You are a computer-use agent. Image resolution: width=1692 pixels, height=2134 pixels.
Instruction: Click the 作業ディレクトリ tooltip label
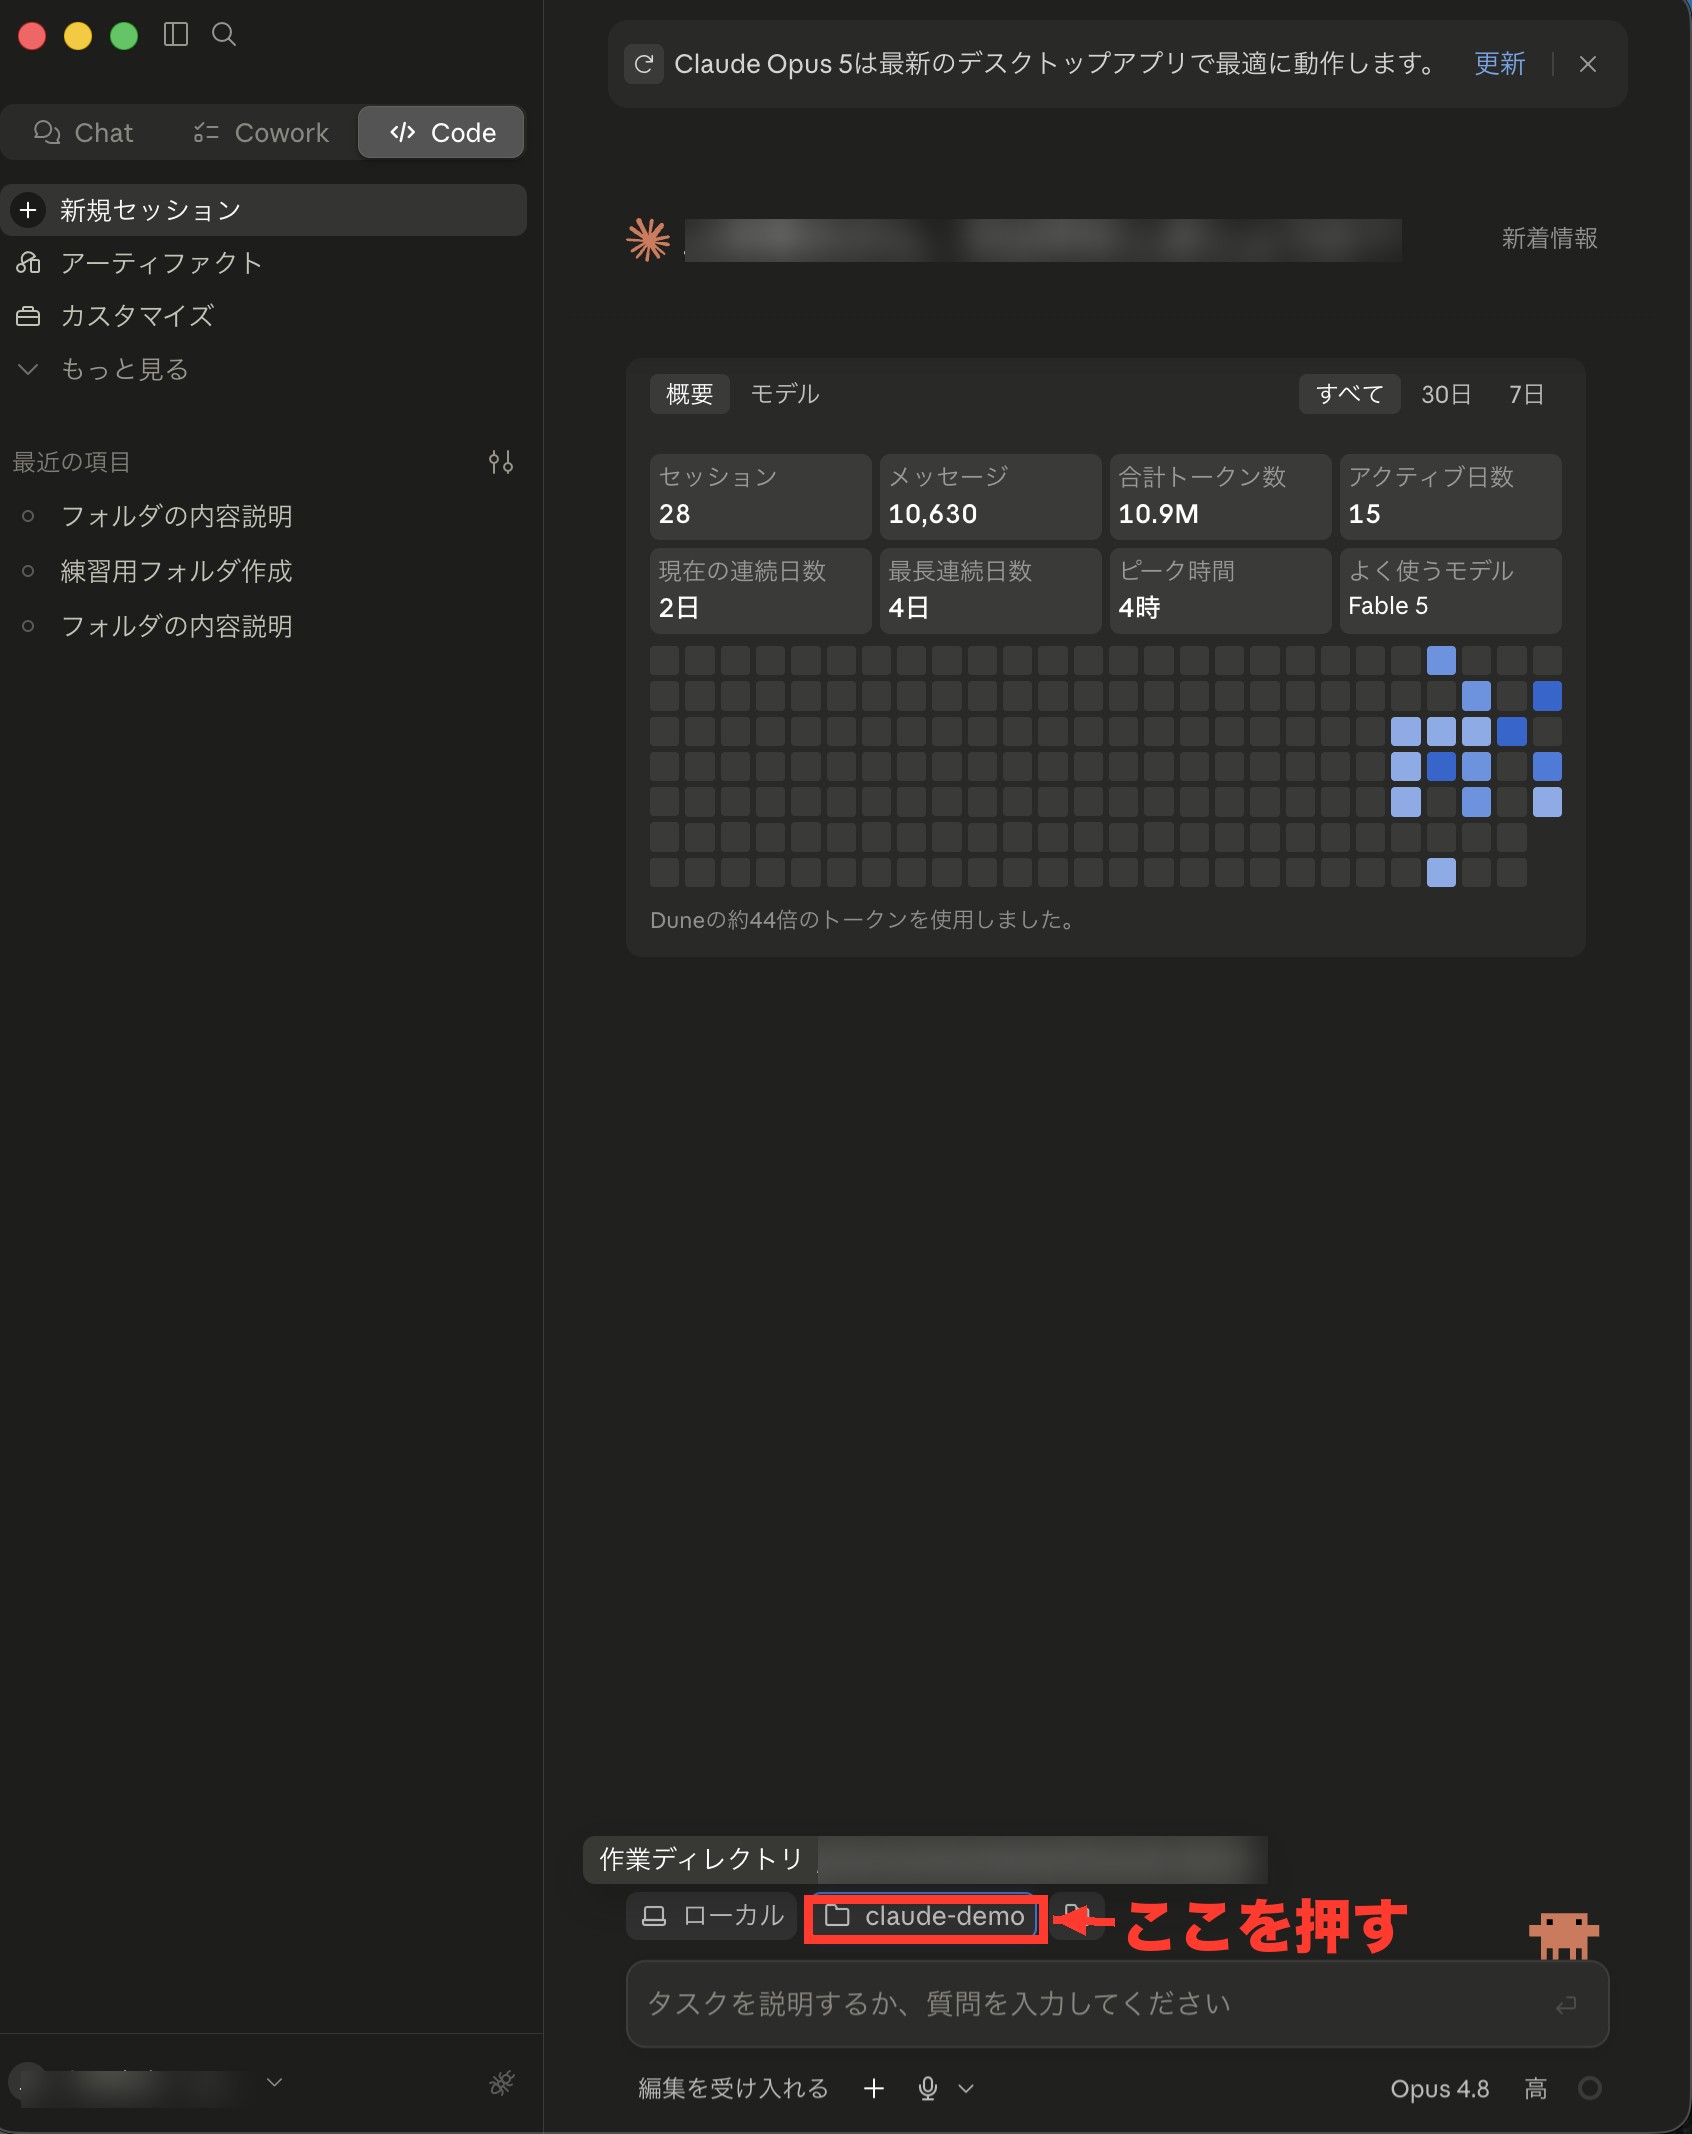(x=701, y=1859)
